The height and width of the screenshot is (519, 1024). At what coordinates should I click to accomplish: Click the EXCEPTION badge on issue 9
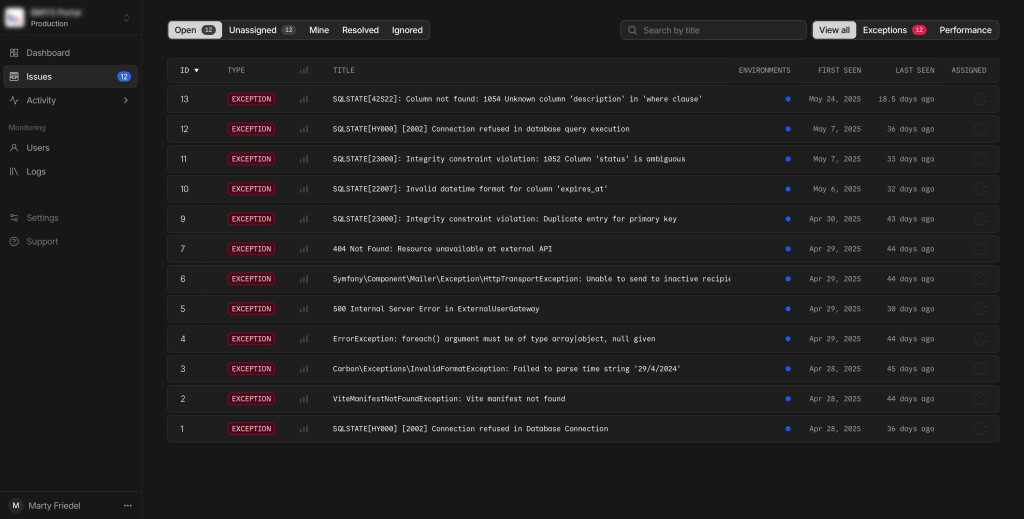[x=251, y=219]
